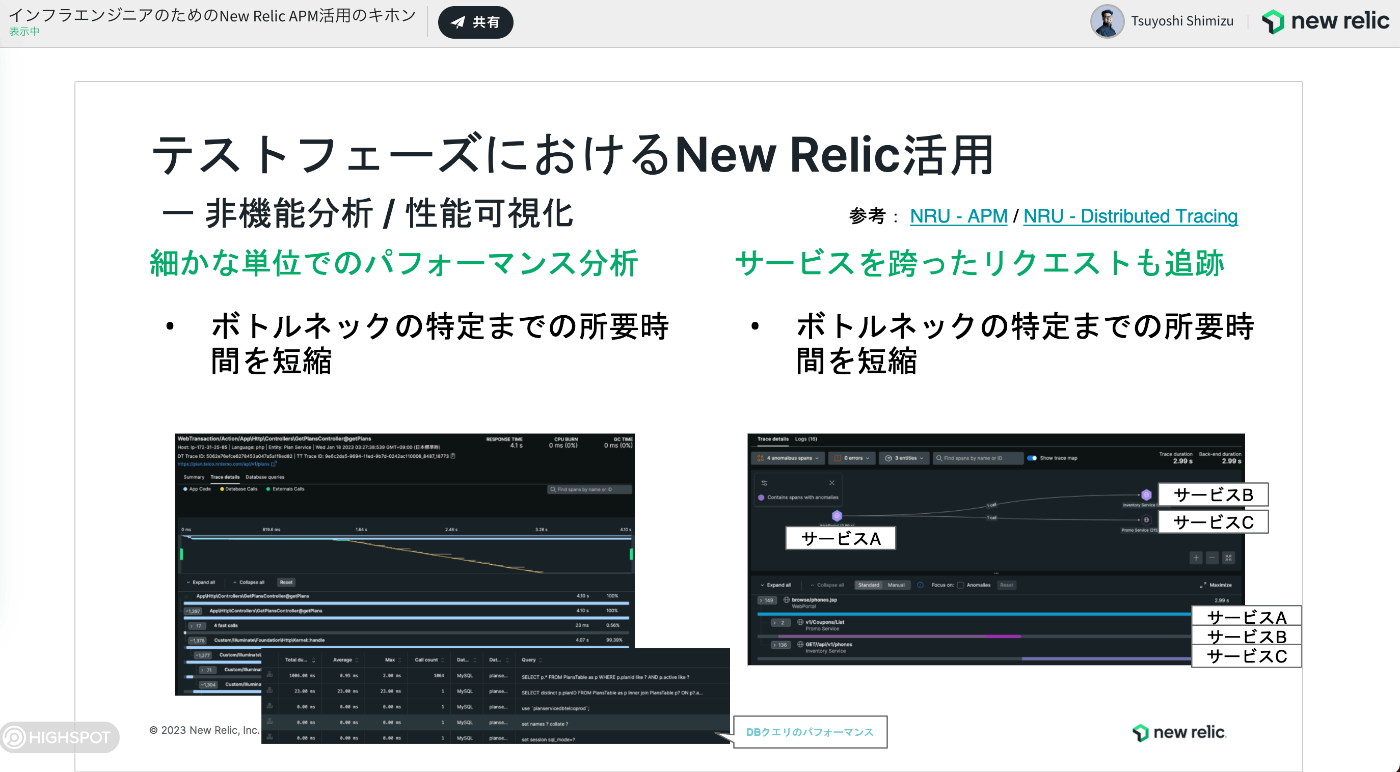Open the NRU - Distributed Tracing link
Image resolution: width=1400 pixels, height=772 pixels.
click(x=1131, y=216)
